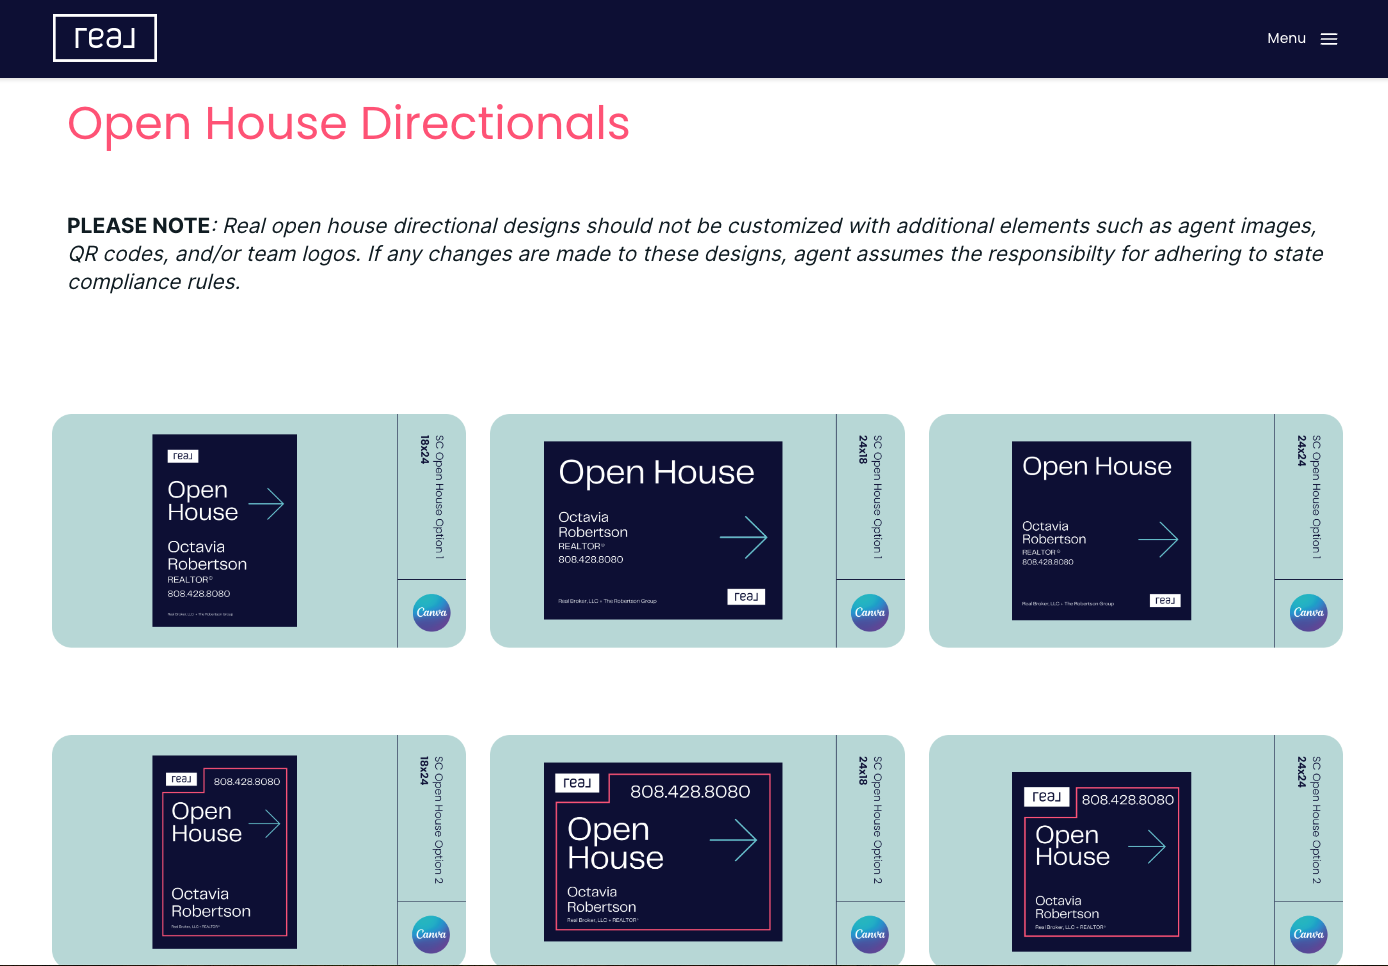Open the hamburger menu icon

(x=1329, y=39)
